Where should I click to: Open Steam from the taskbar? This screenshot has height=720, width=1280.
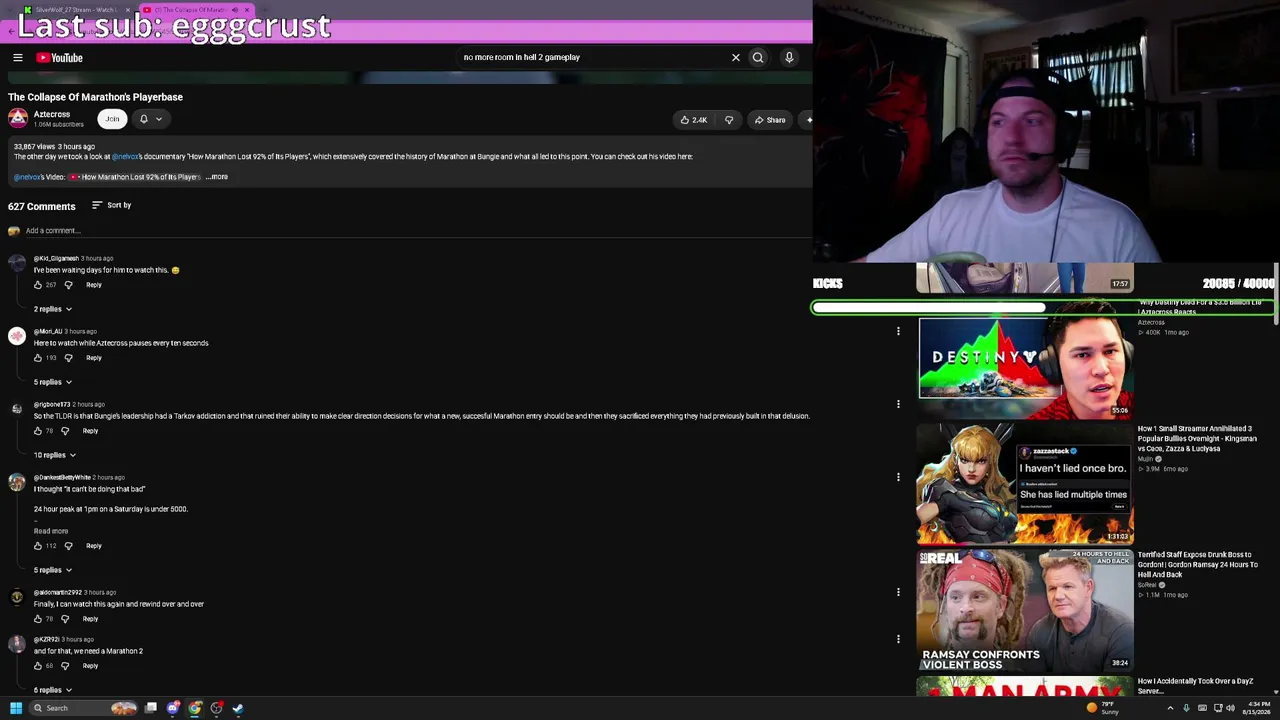coord(238,708)
